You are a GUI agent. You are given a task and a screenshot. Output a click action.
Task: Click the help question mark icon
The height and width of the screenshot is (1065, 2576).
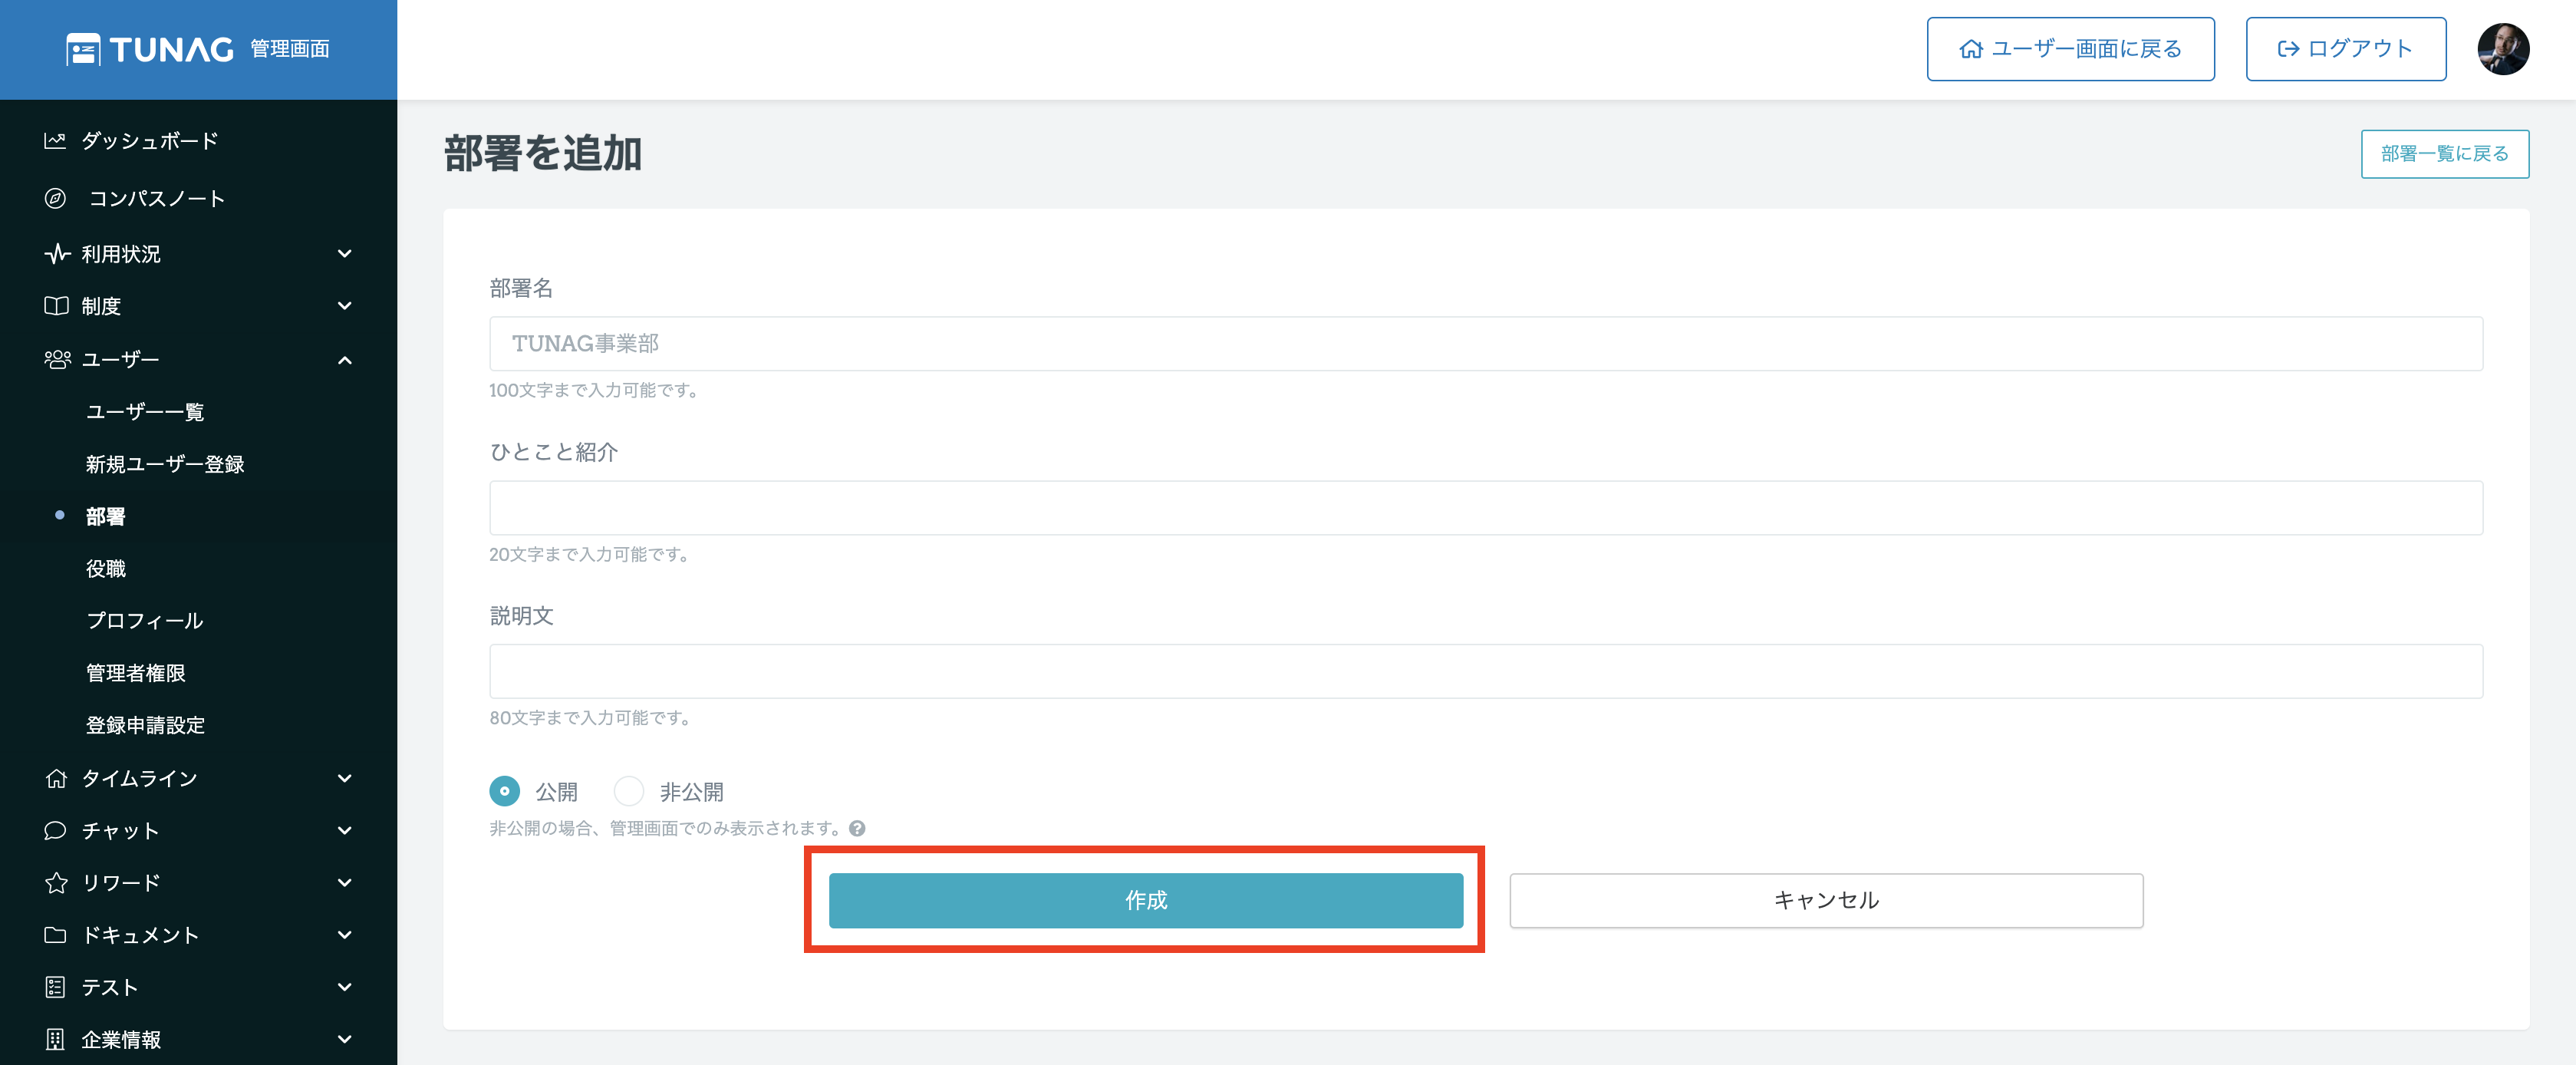[x=857, y=829]
